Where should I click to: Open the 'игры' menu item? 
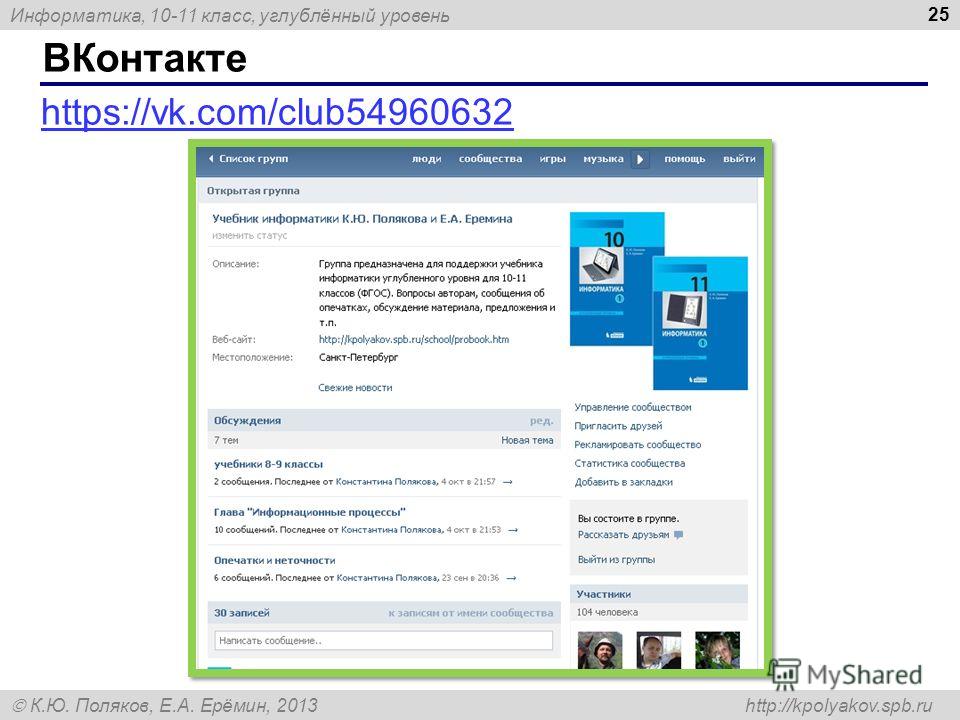click(x=553, y=159)
